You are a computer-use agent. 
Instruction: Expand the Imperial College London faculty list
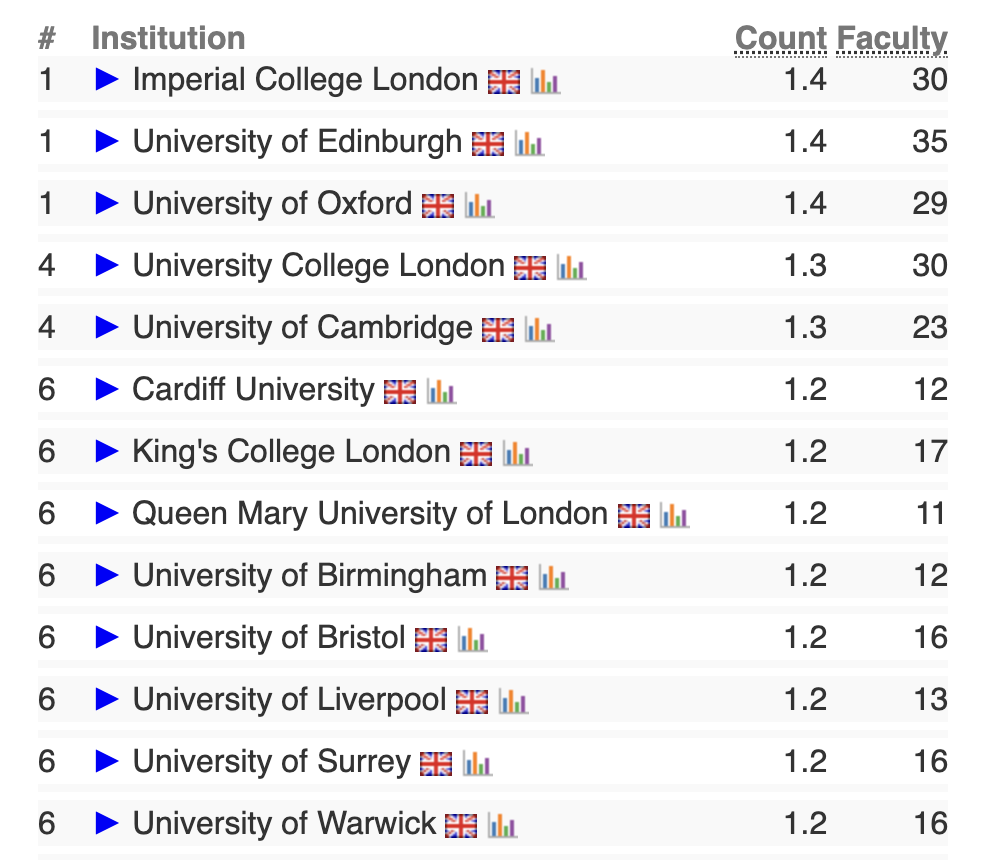107,80
